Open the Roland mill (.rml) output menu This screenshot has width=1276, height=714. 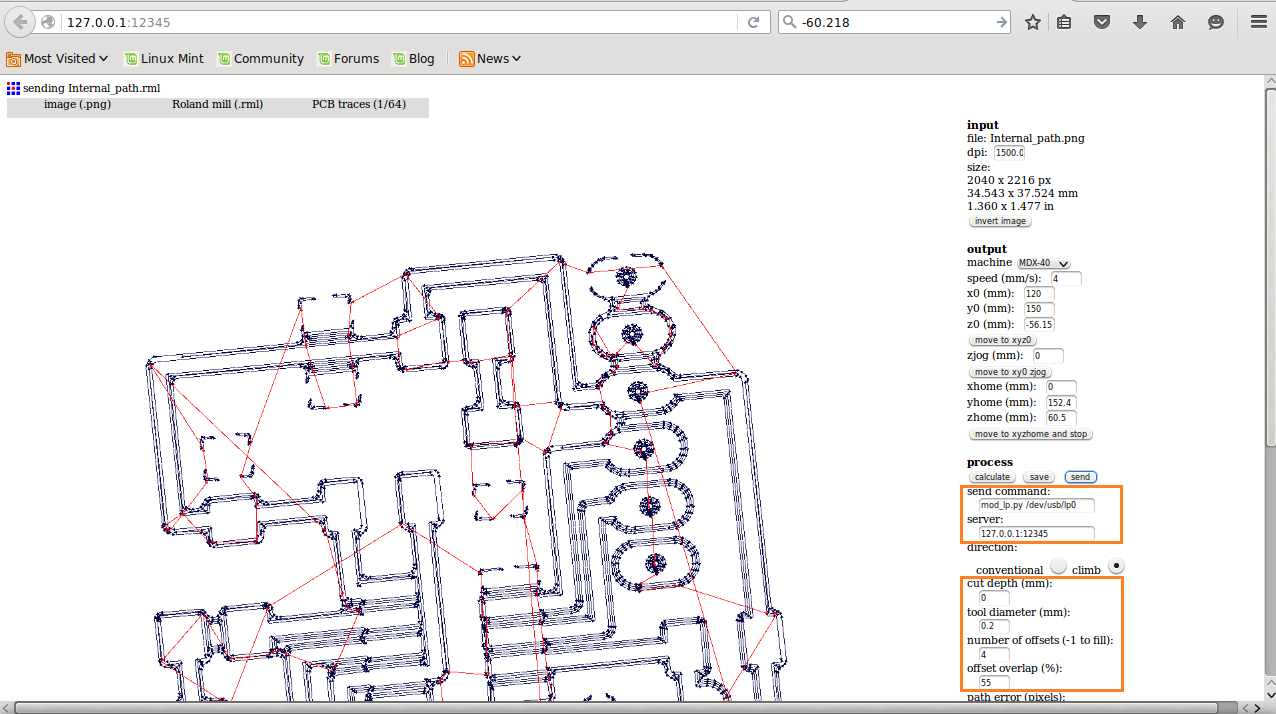(x=217, y=104)
